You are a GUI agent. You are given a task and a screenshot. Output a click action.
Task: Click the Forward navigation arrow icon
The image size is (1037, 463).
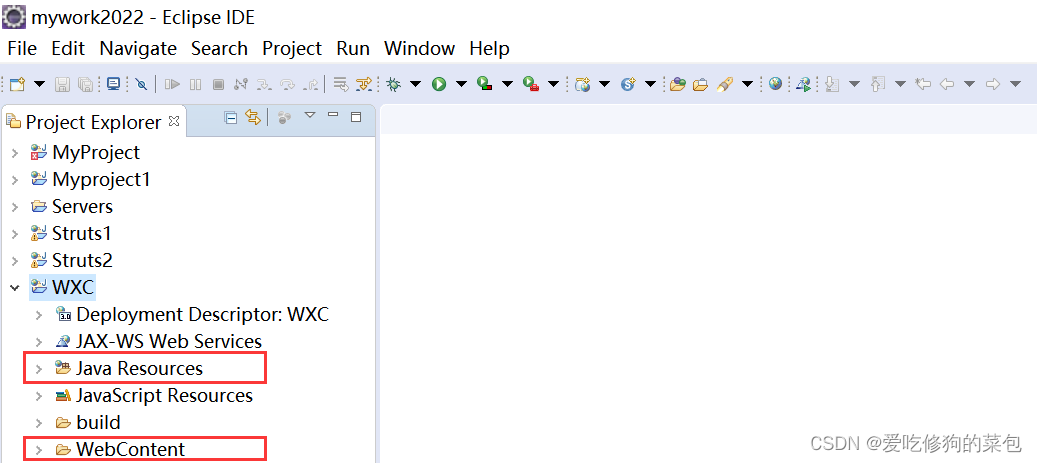993,84
